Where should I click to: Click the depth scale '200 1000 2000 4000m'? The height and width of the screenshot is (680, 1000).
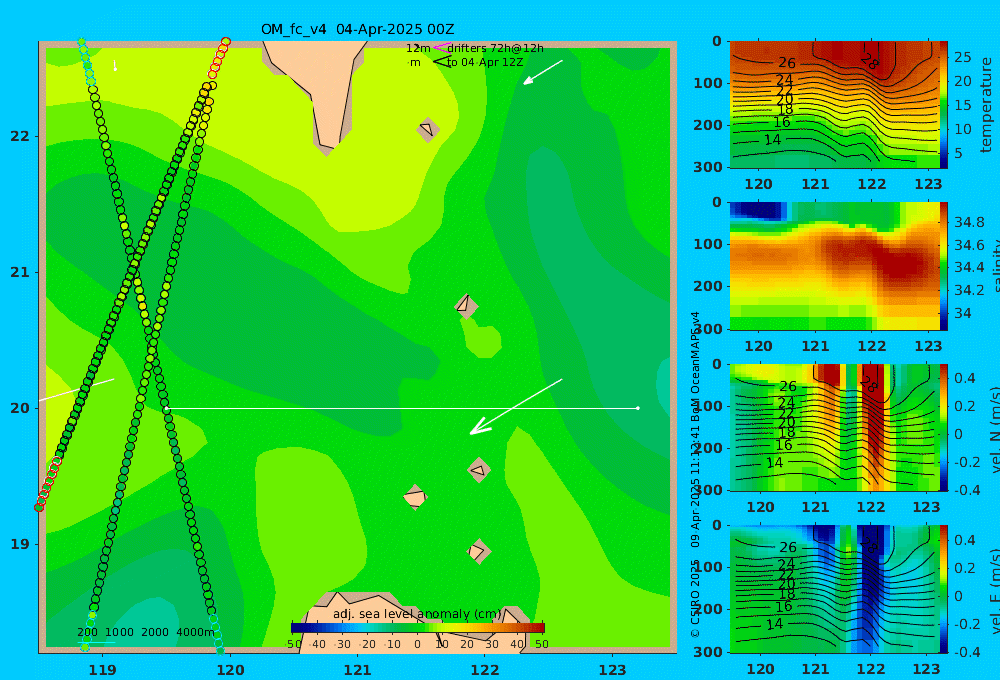point(146,632)
